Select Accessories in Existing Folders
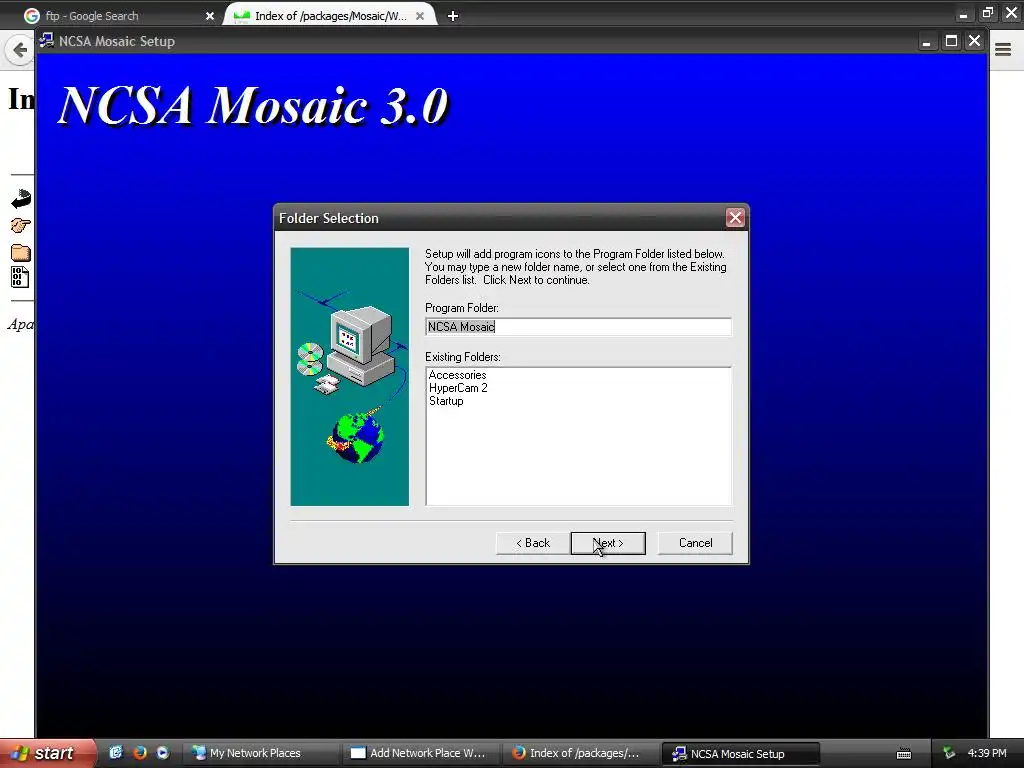This screenshot has height=768, width=1024. pos(457,375)
